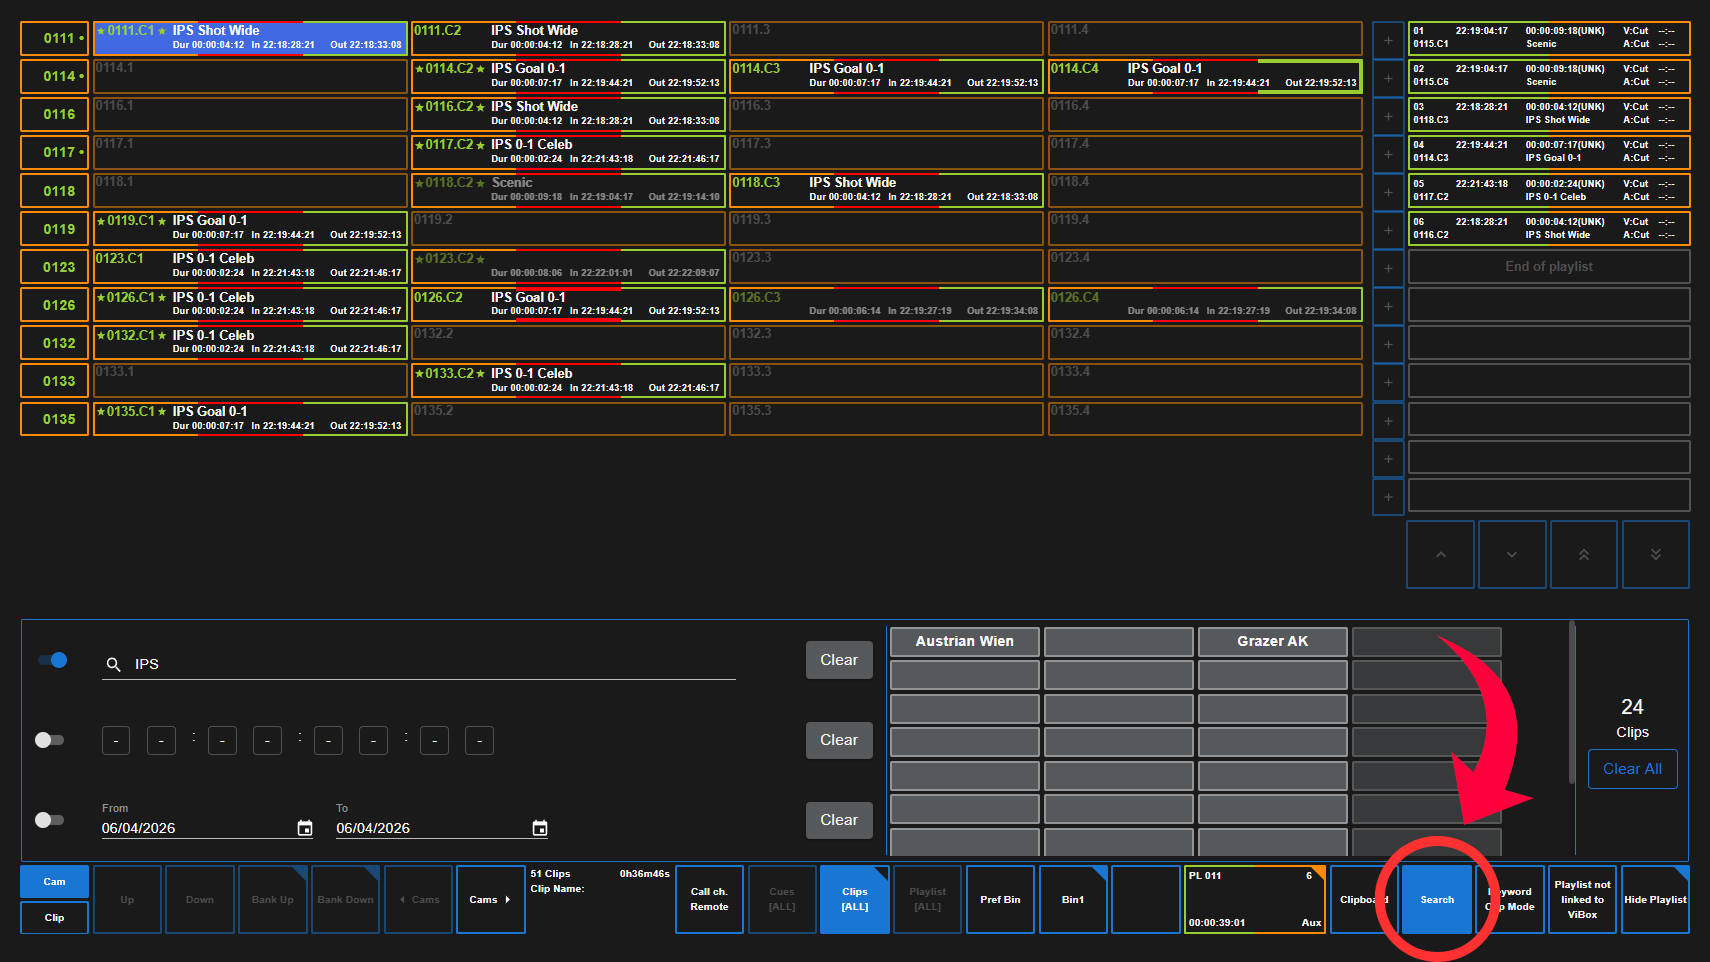Disable the text search toggle next to IPS
This screenshot has width=1710, height=962.
pyautogui.click(x=52, y=660)
